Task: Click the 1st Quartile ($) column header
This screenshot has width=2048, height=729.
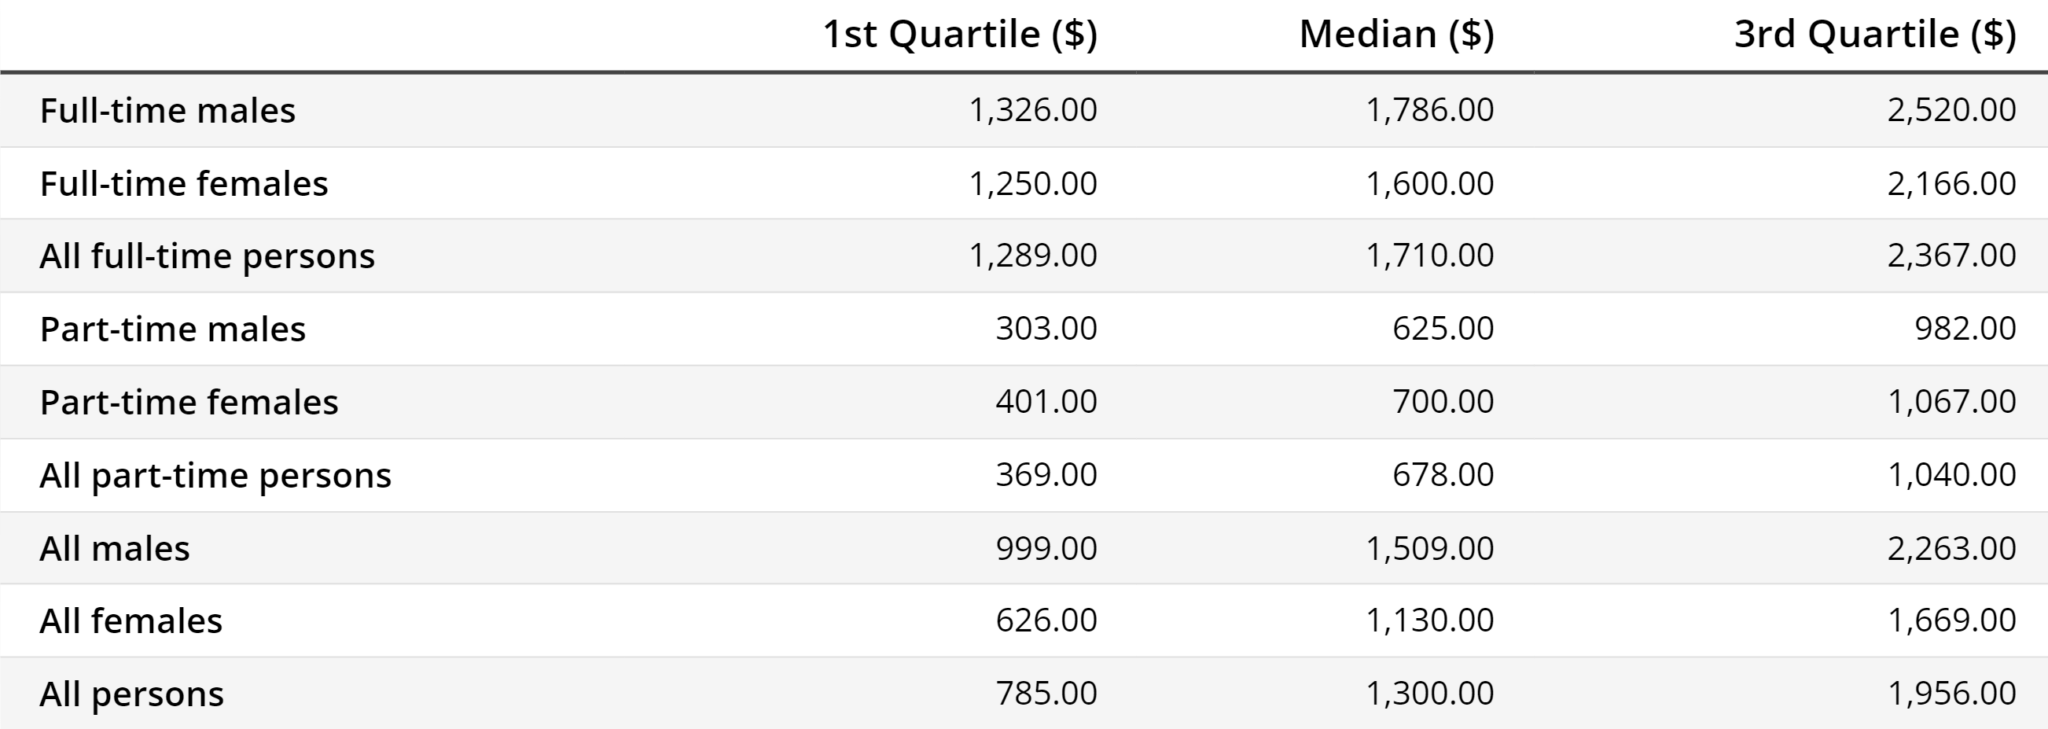Action: point(959,35)
